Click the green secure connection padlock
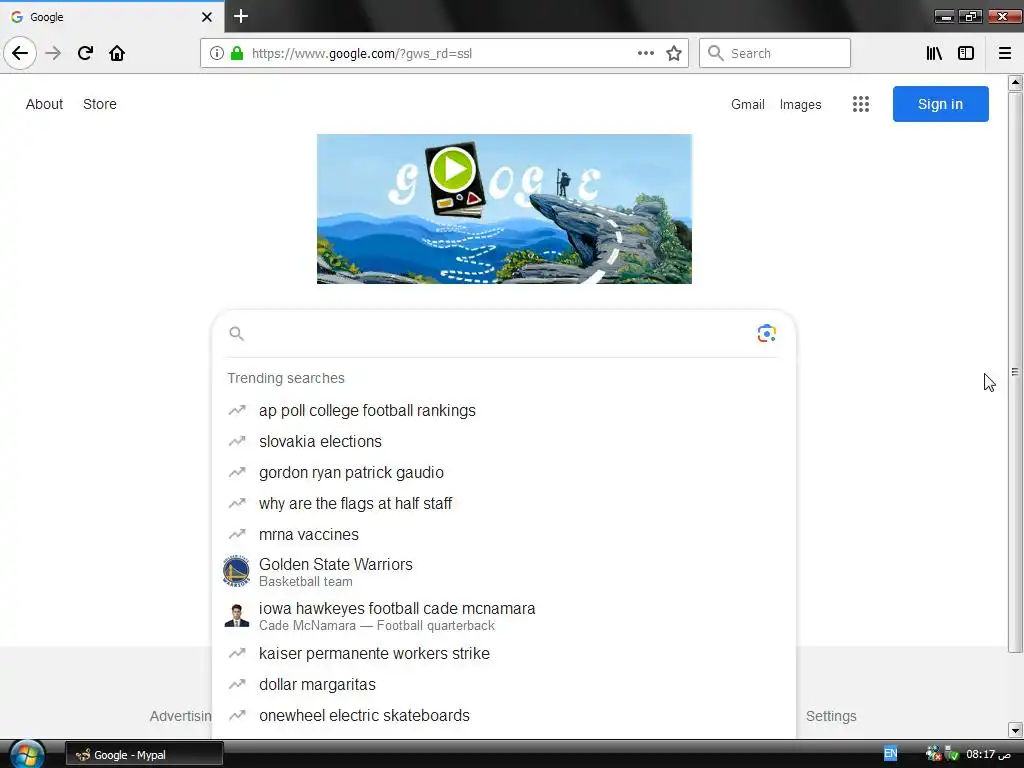1024x768 pixels. tap(237, 53)
